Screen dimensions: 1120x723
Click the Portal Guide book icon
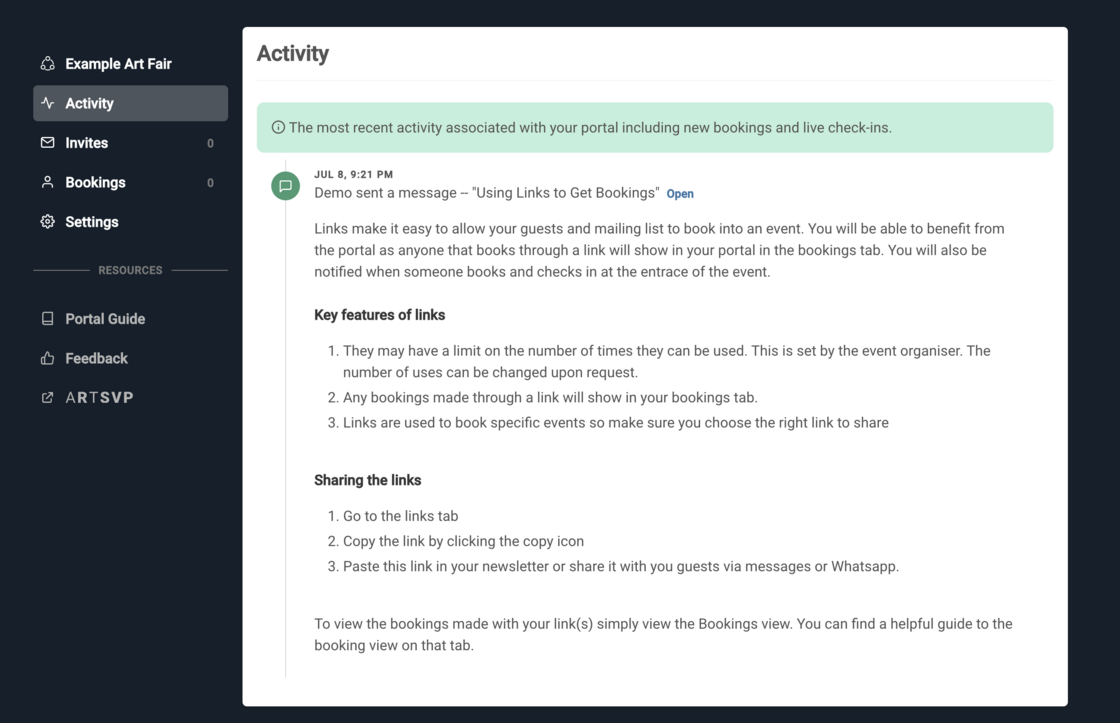(x=47, y=319)
